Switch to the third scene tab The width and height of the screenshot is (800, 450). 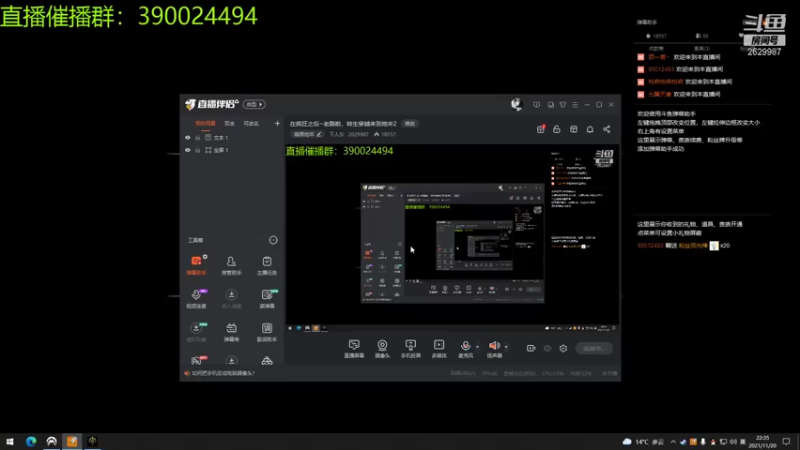251,123
